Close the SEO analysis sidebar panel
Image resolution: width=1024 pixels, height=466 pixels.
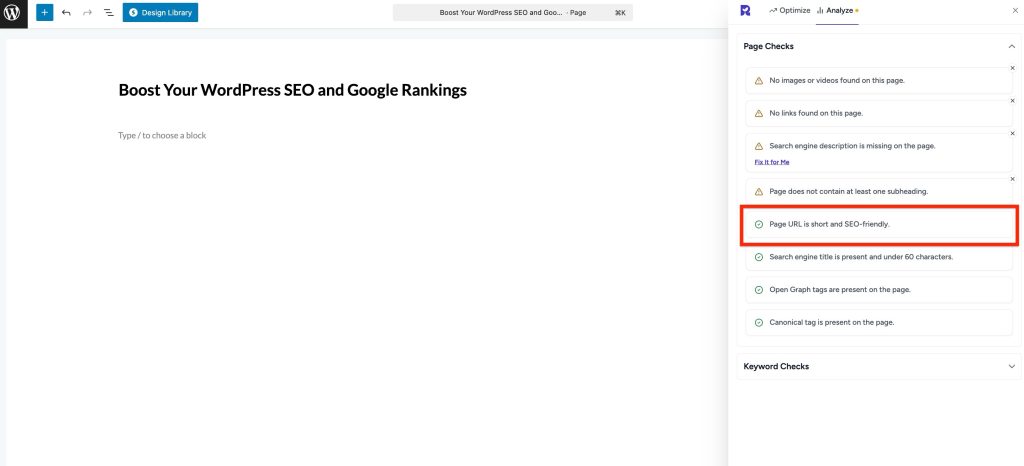click(x=1015, y=10)
